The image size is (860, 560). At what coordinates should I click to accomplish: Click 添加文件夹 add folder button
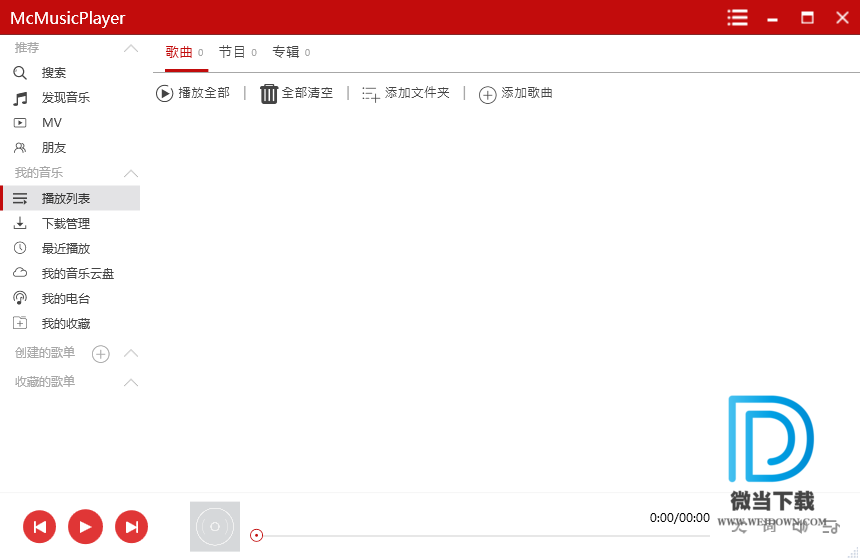[x=406, y=93]
